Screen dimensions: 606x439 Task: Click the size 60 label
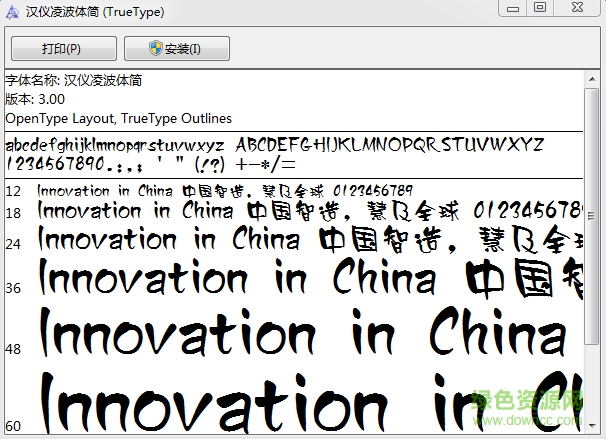tap(13, 426)
